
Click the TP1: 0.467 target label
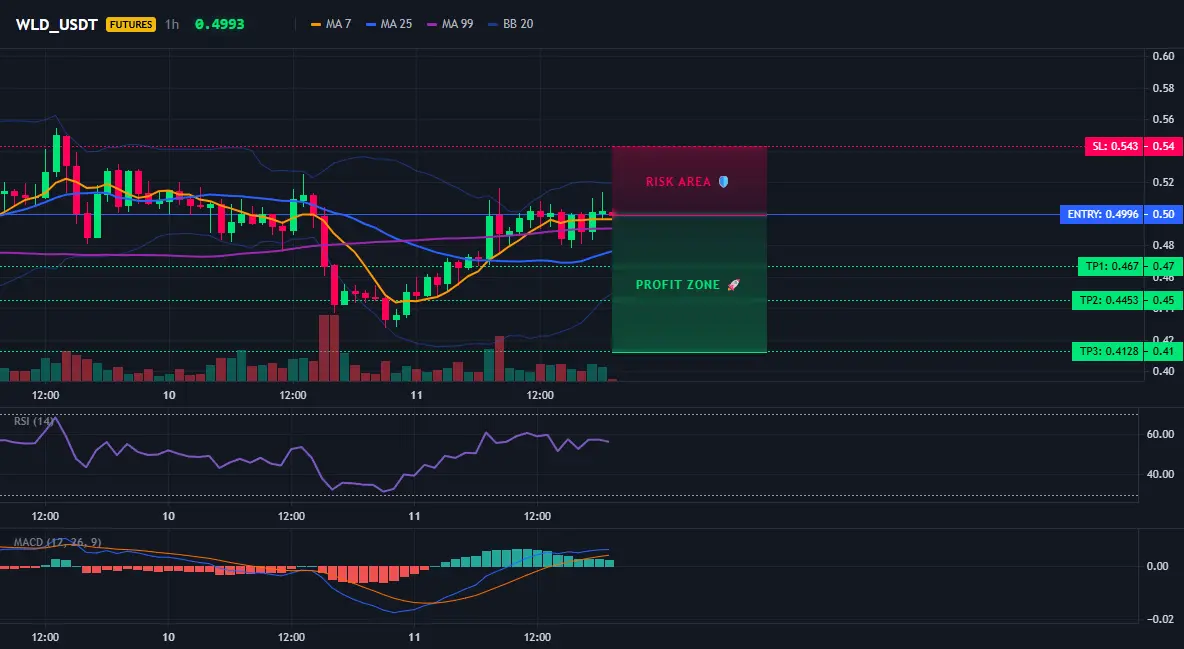click(1112, 266)
